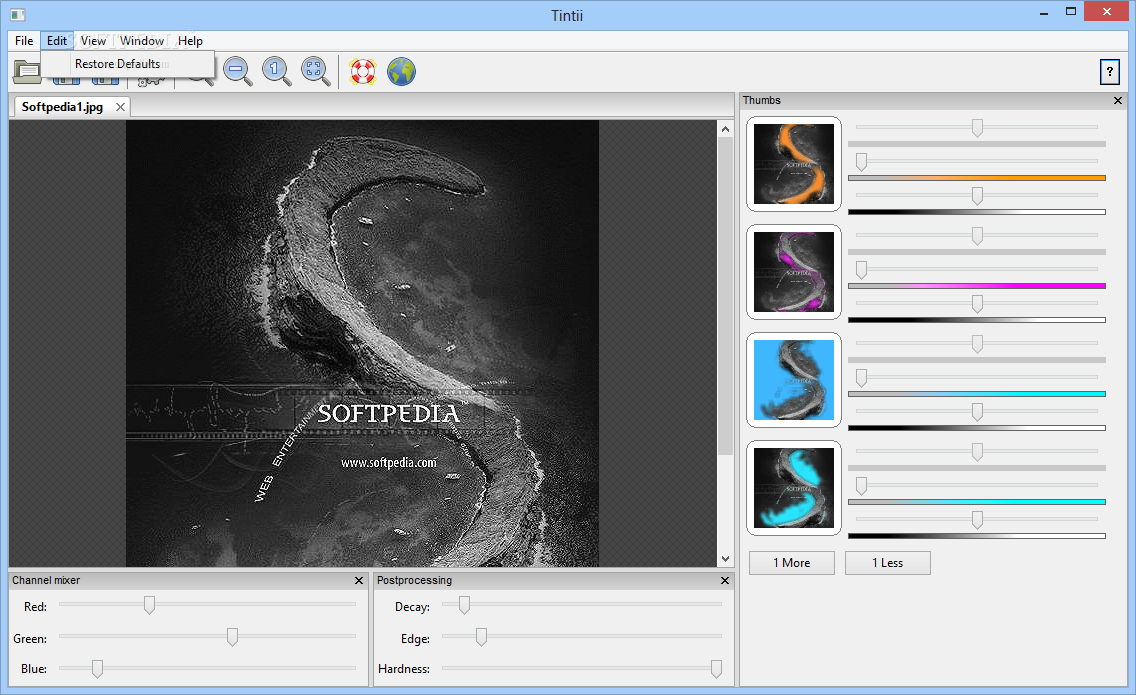The width and height of the screenshot is (1136, 695).
Task: Select the thumbnail with blue background
Action: [x=794, y=380]
